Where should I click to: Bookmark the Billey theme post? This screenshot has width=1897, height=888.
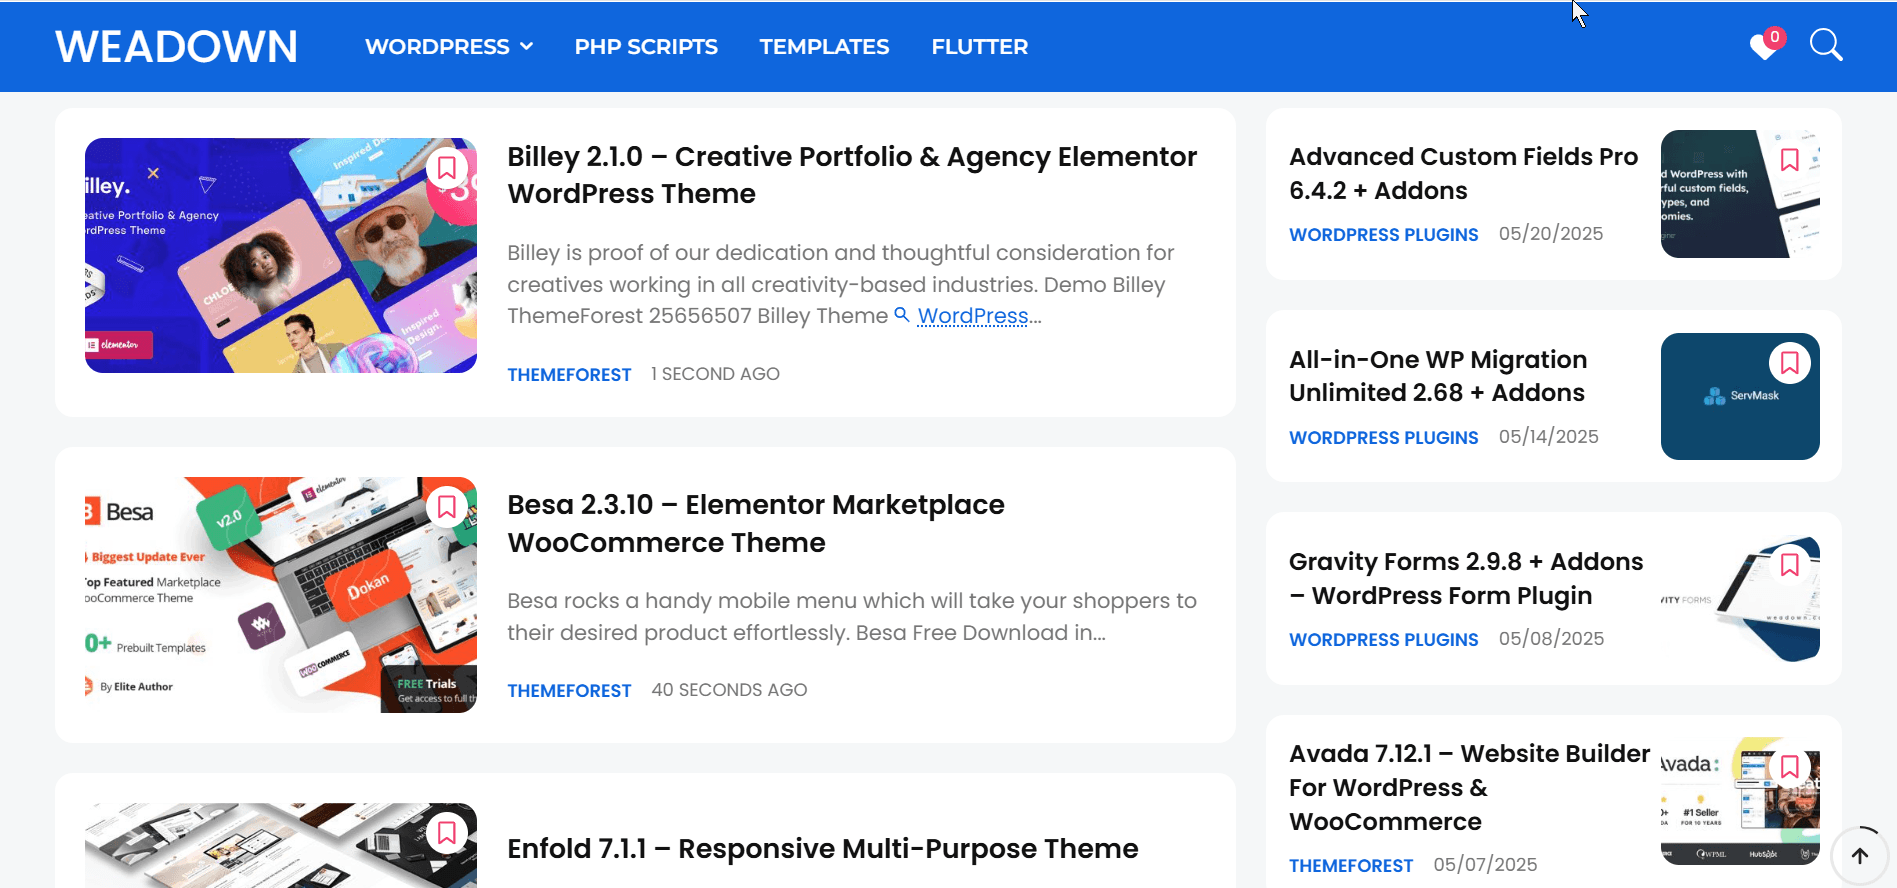(x=447, y=168)
